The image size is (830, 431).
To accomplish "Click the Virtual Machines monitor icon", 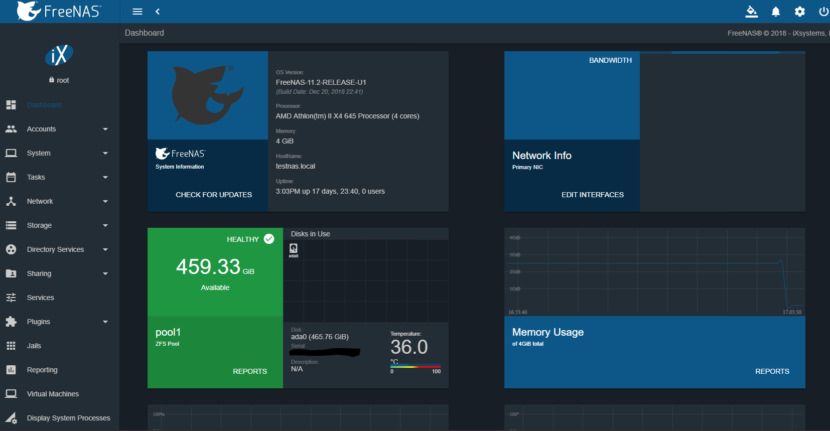I will (11, 393).
